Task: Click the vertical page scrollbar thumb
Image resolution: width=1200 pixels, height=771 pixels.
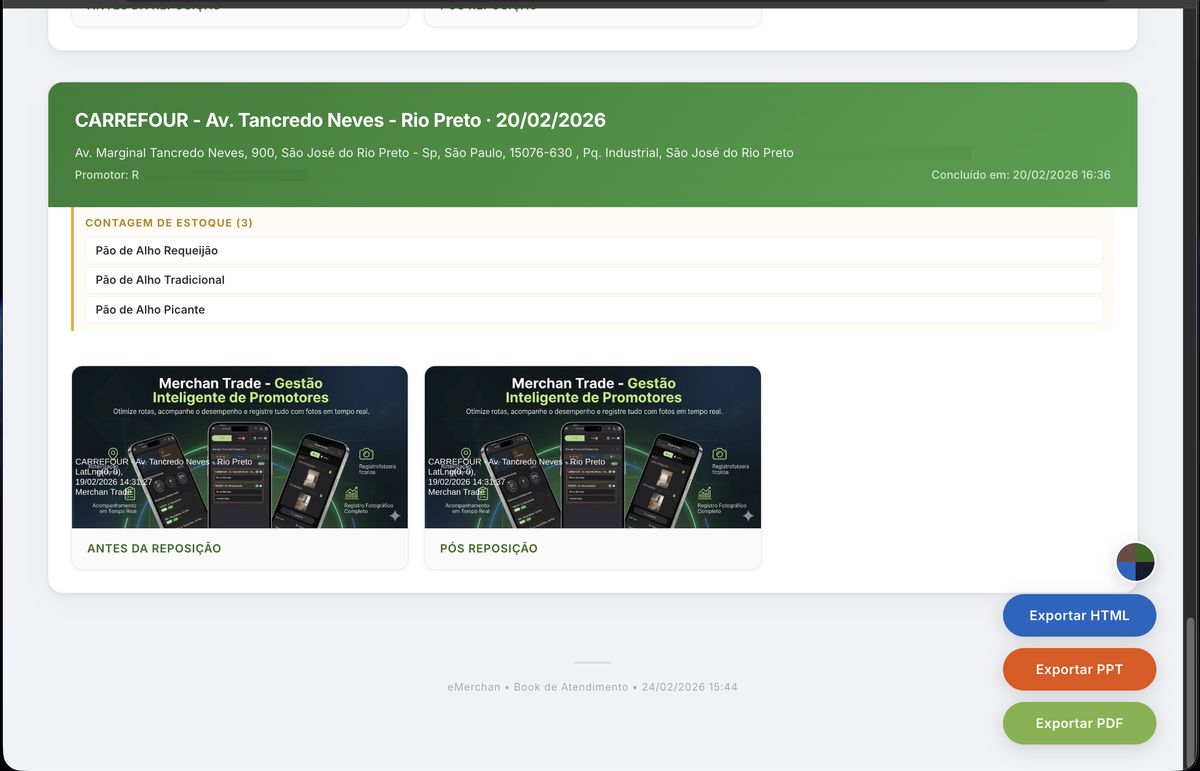Action: [1190, 690]
